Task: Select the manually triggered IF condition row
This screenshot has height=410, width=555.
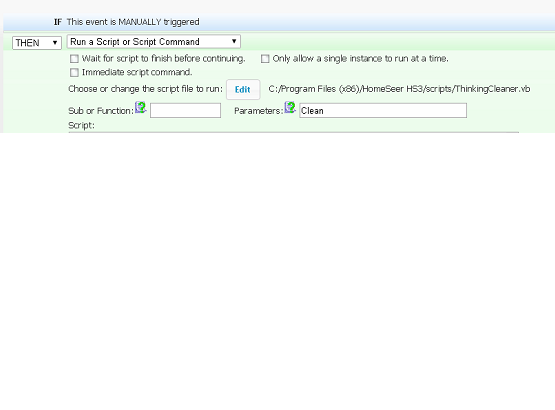Action: click(279, 22)
